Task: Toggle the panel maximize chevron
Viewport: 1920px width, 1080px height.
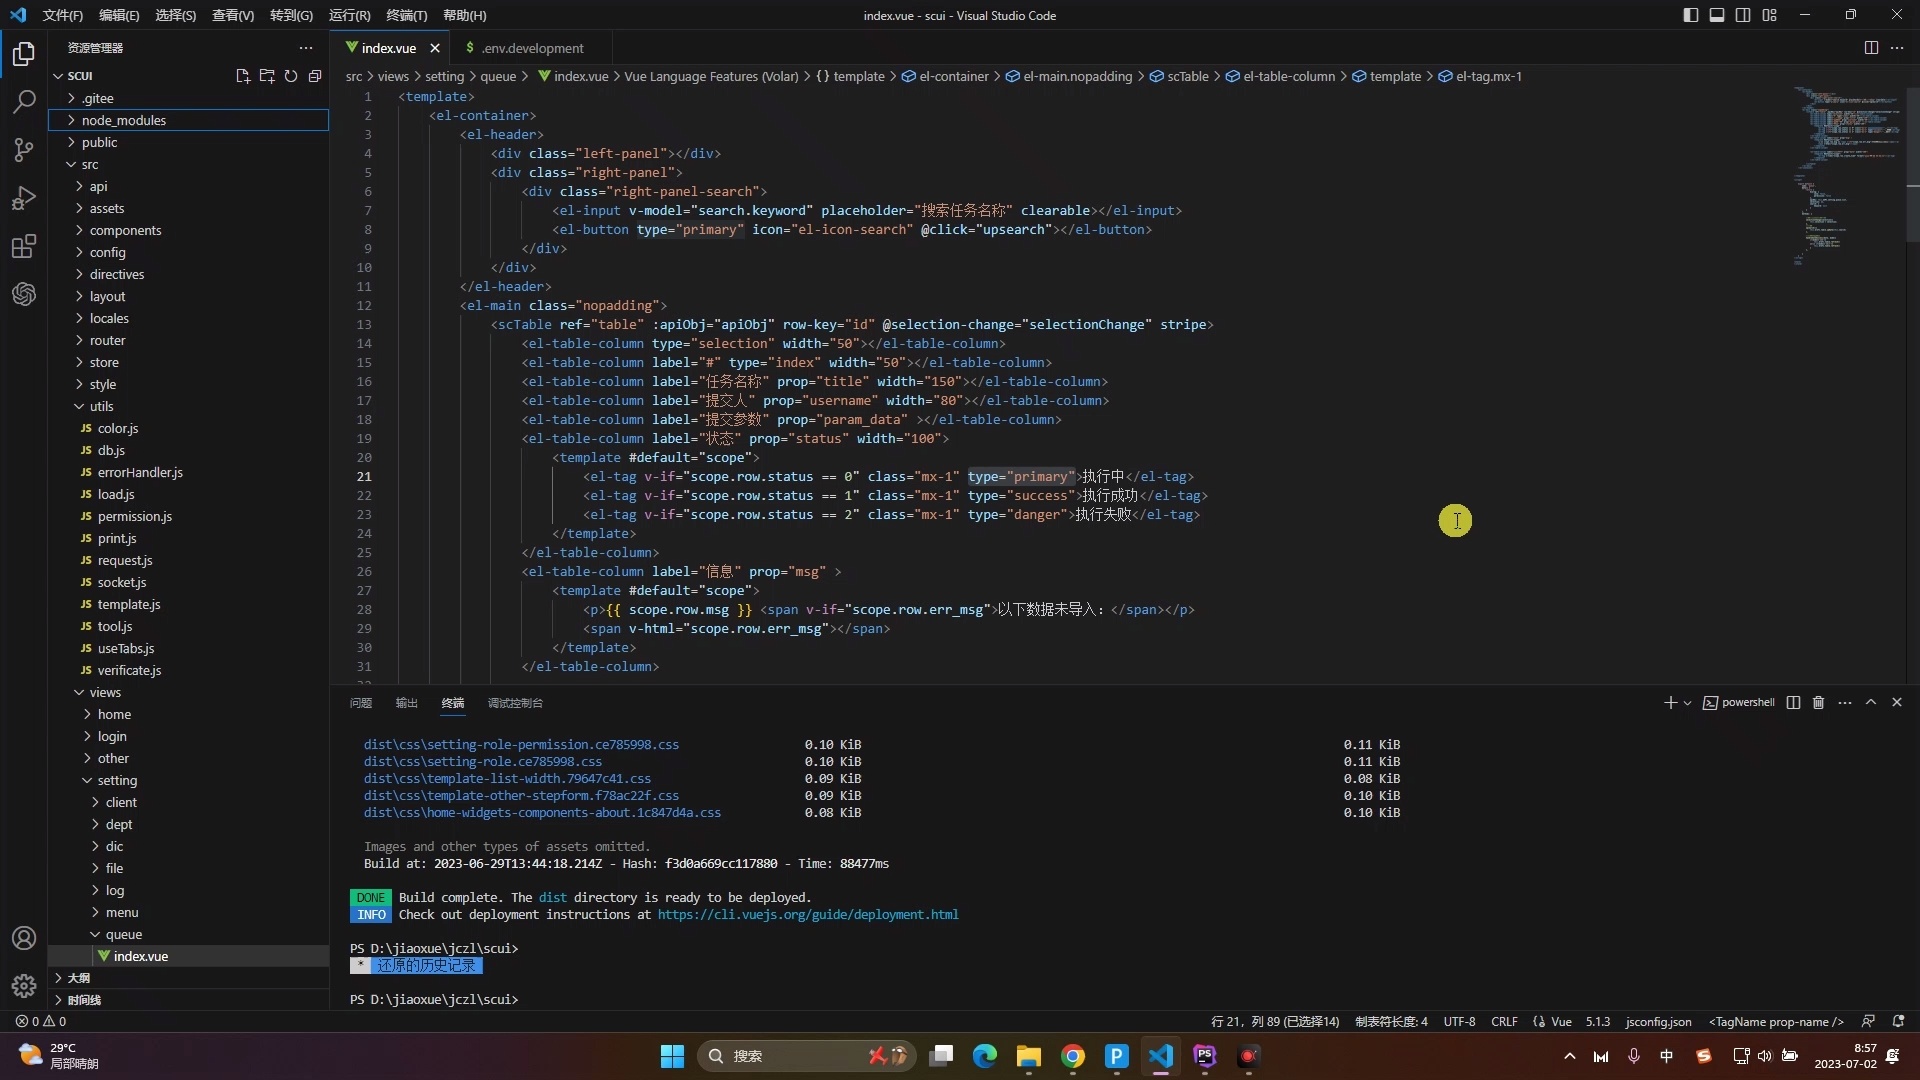Action: (x=1871, y=703)
